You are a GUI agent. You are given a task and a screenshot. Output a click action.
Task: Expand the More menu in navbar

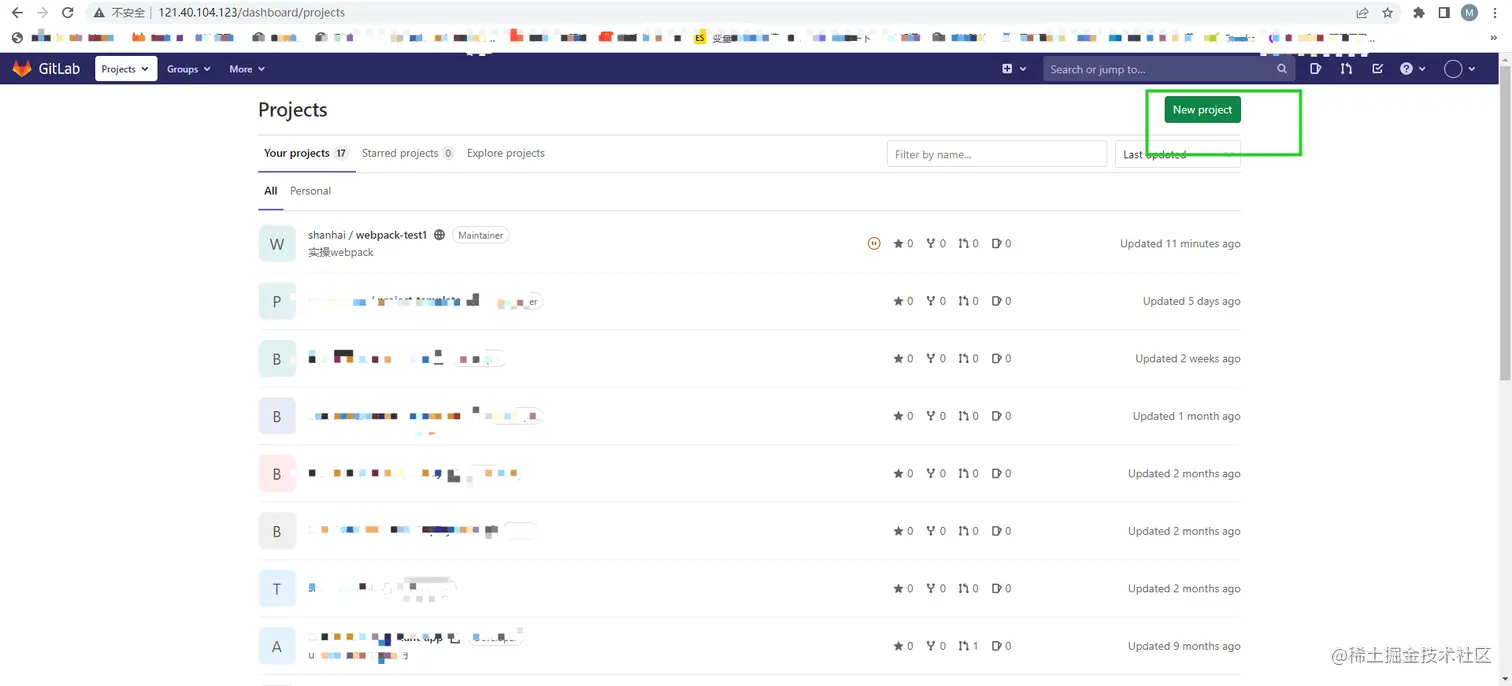point(247,69)
